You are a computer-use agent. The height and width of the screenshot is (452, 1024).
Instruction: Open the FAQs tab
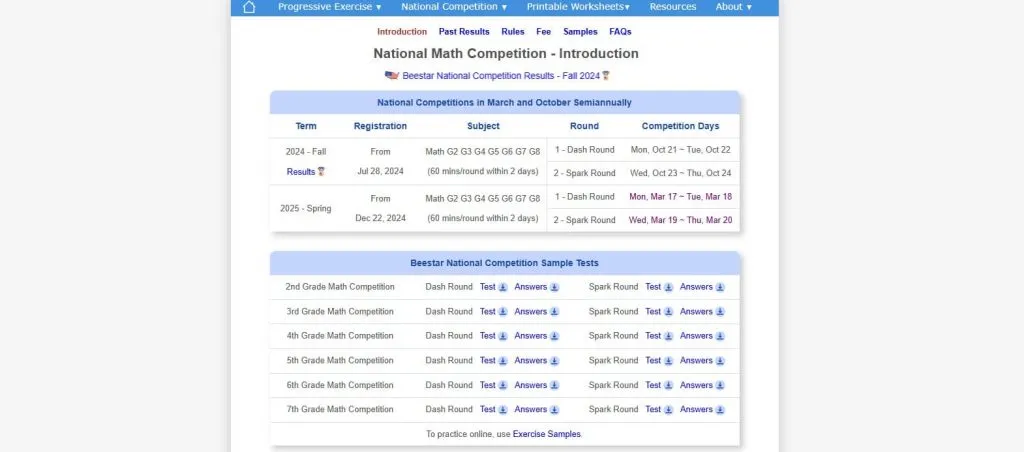pyautogui.click(x=620, y=31)
